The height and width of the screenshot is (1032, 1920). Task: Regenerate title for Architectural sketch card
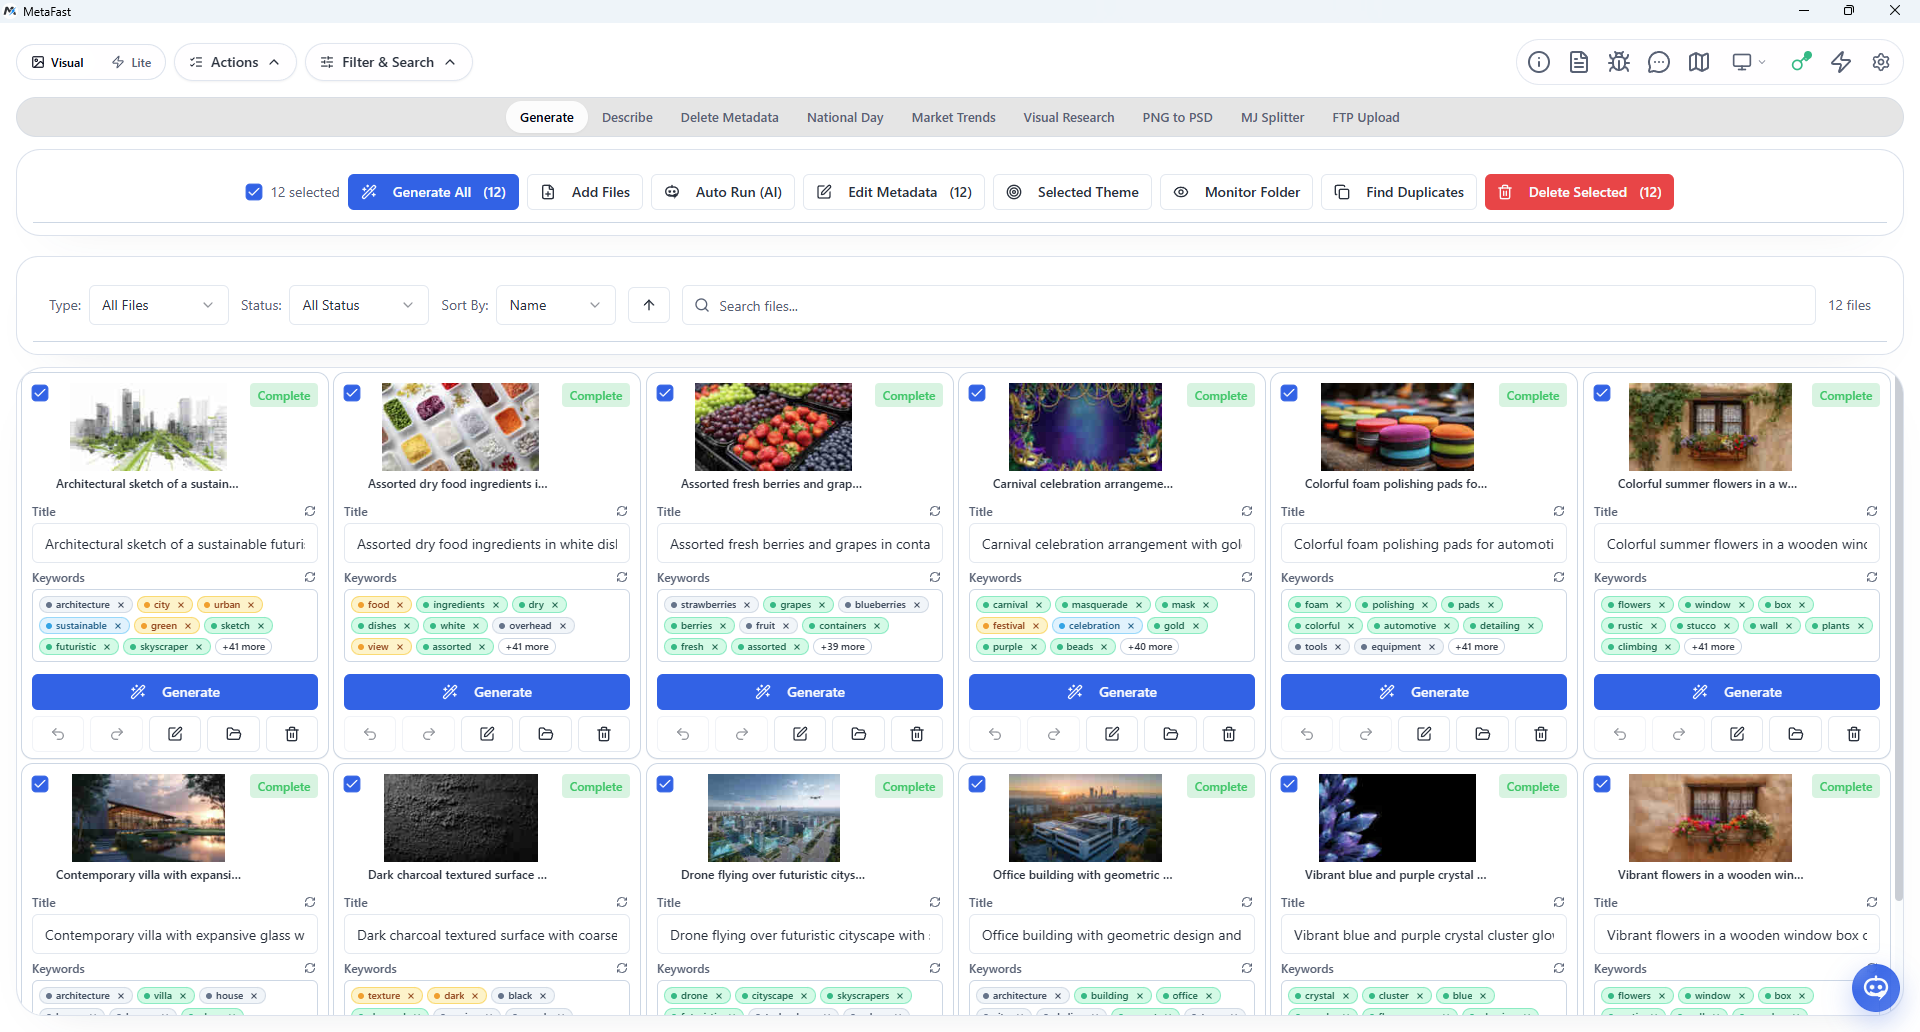[x=310, y=511]
